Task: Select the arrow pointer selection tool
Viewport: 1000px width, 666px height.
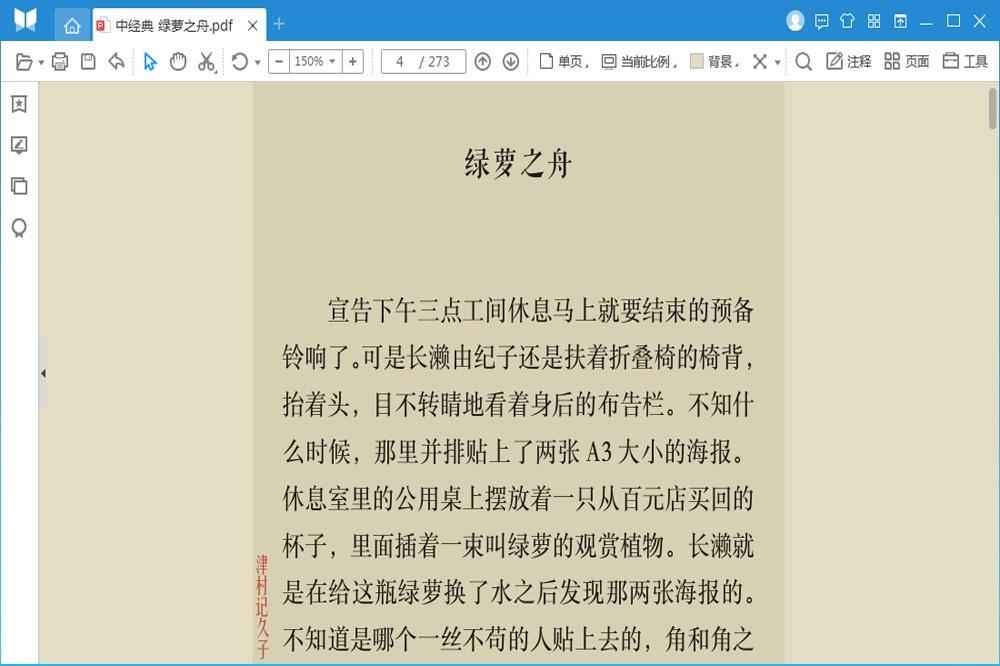Action: tap(150, 62)
